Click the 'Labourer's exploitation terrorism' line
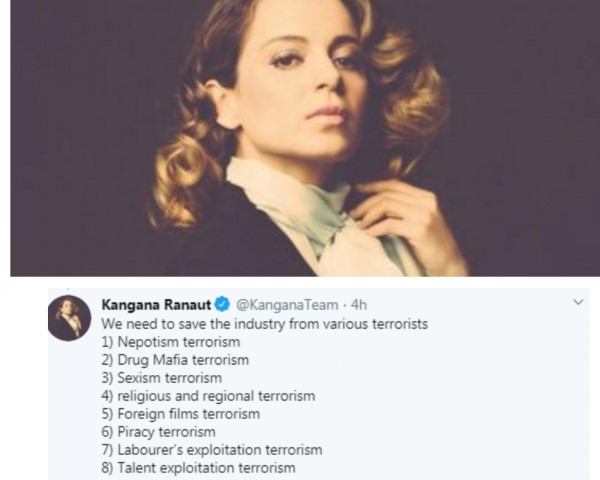The image size is (600, 480). pyautogui.click(x=212, y=450)
